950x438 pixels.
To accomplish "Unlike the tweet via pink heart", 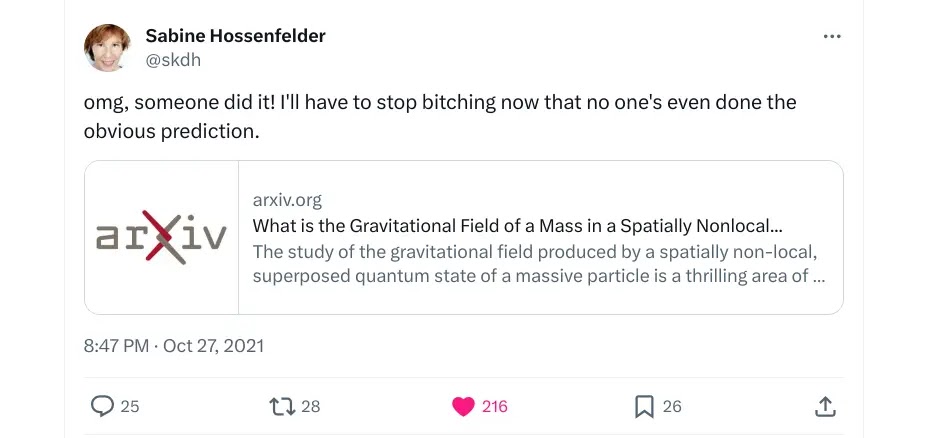I will tap(463, 406).
